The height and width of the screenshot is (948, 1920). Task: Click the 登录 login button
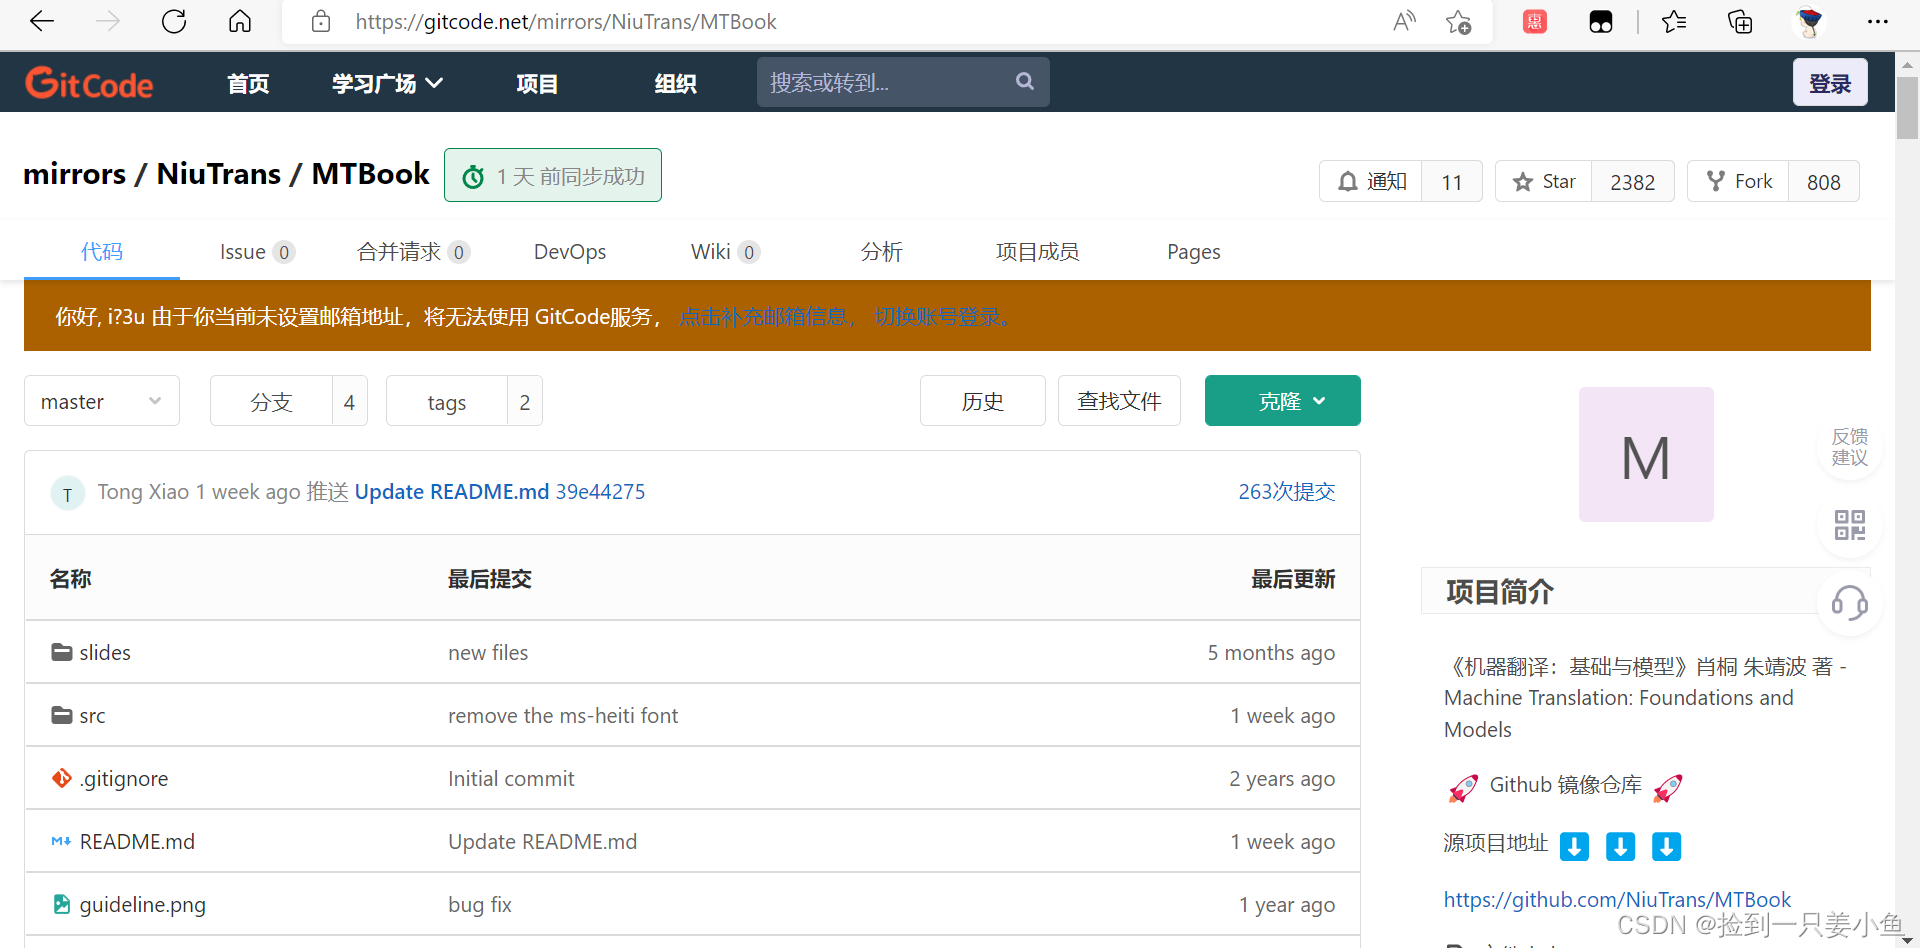[1829, 82]
